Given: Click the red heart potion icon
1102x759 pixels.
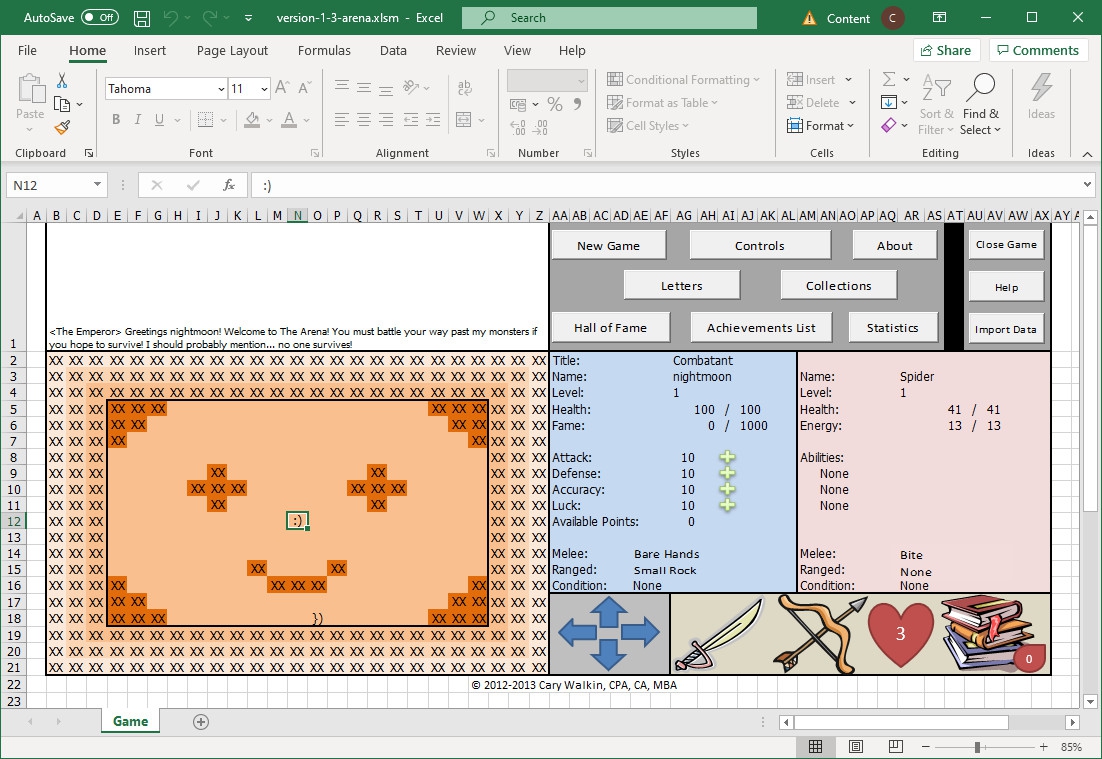Looking at the screenshot, I should coord(899,634).
